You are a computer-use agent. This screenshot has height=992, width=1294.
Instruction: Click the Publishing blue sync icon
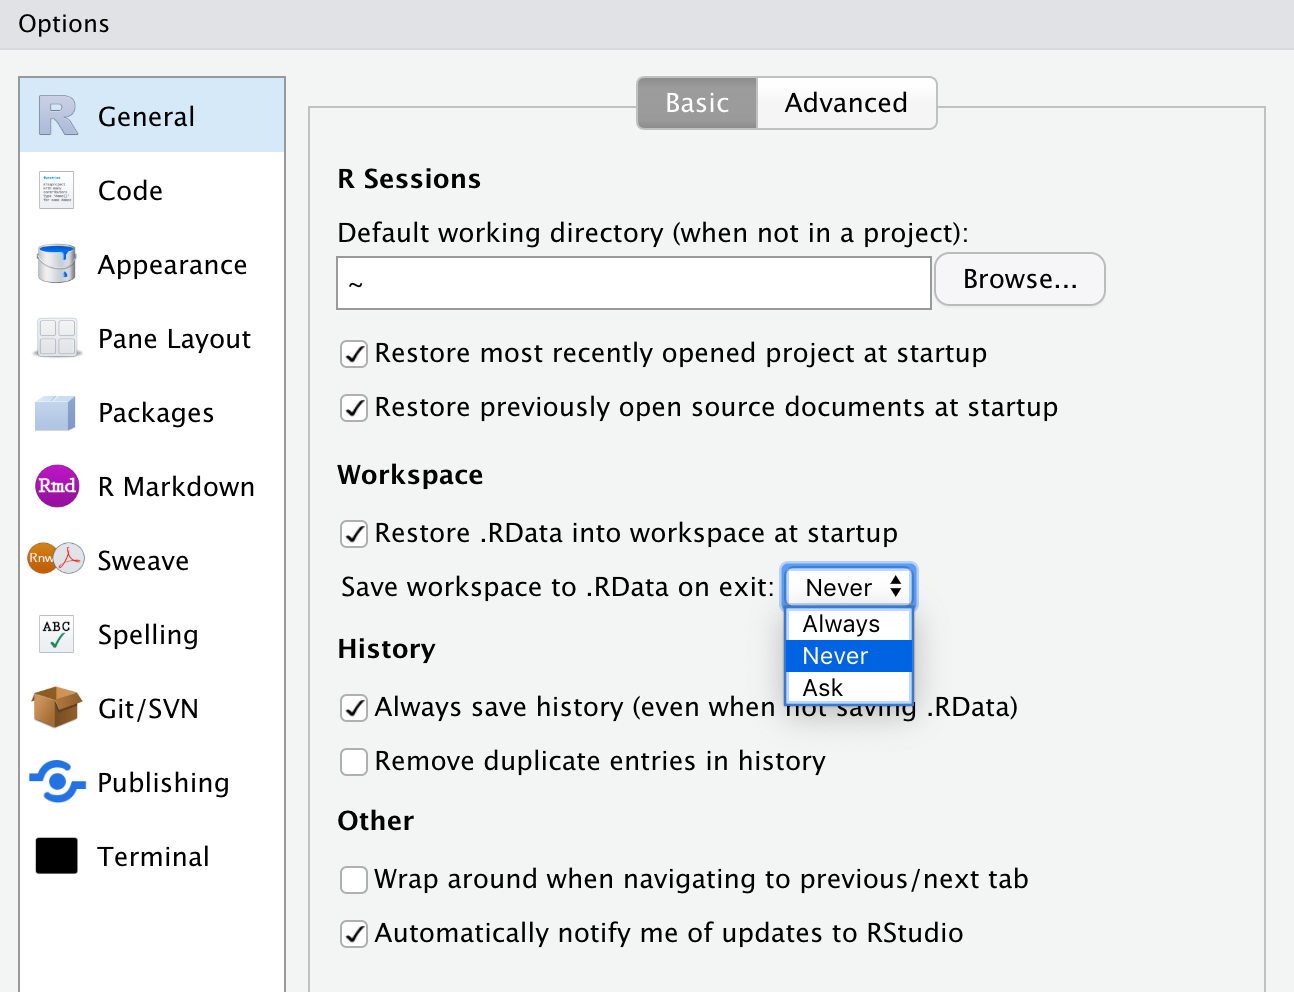(x=57, y=781)
